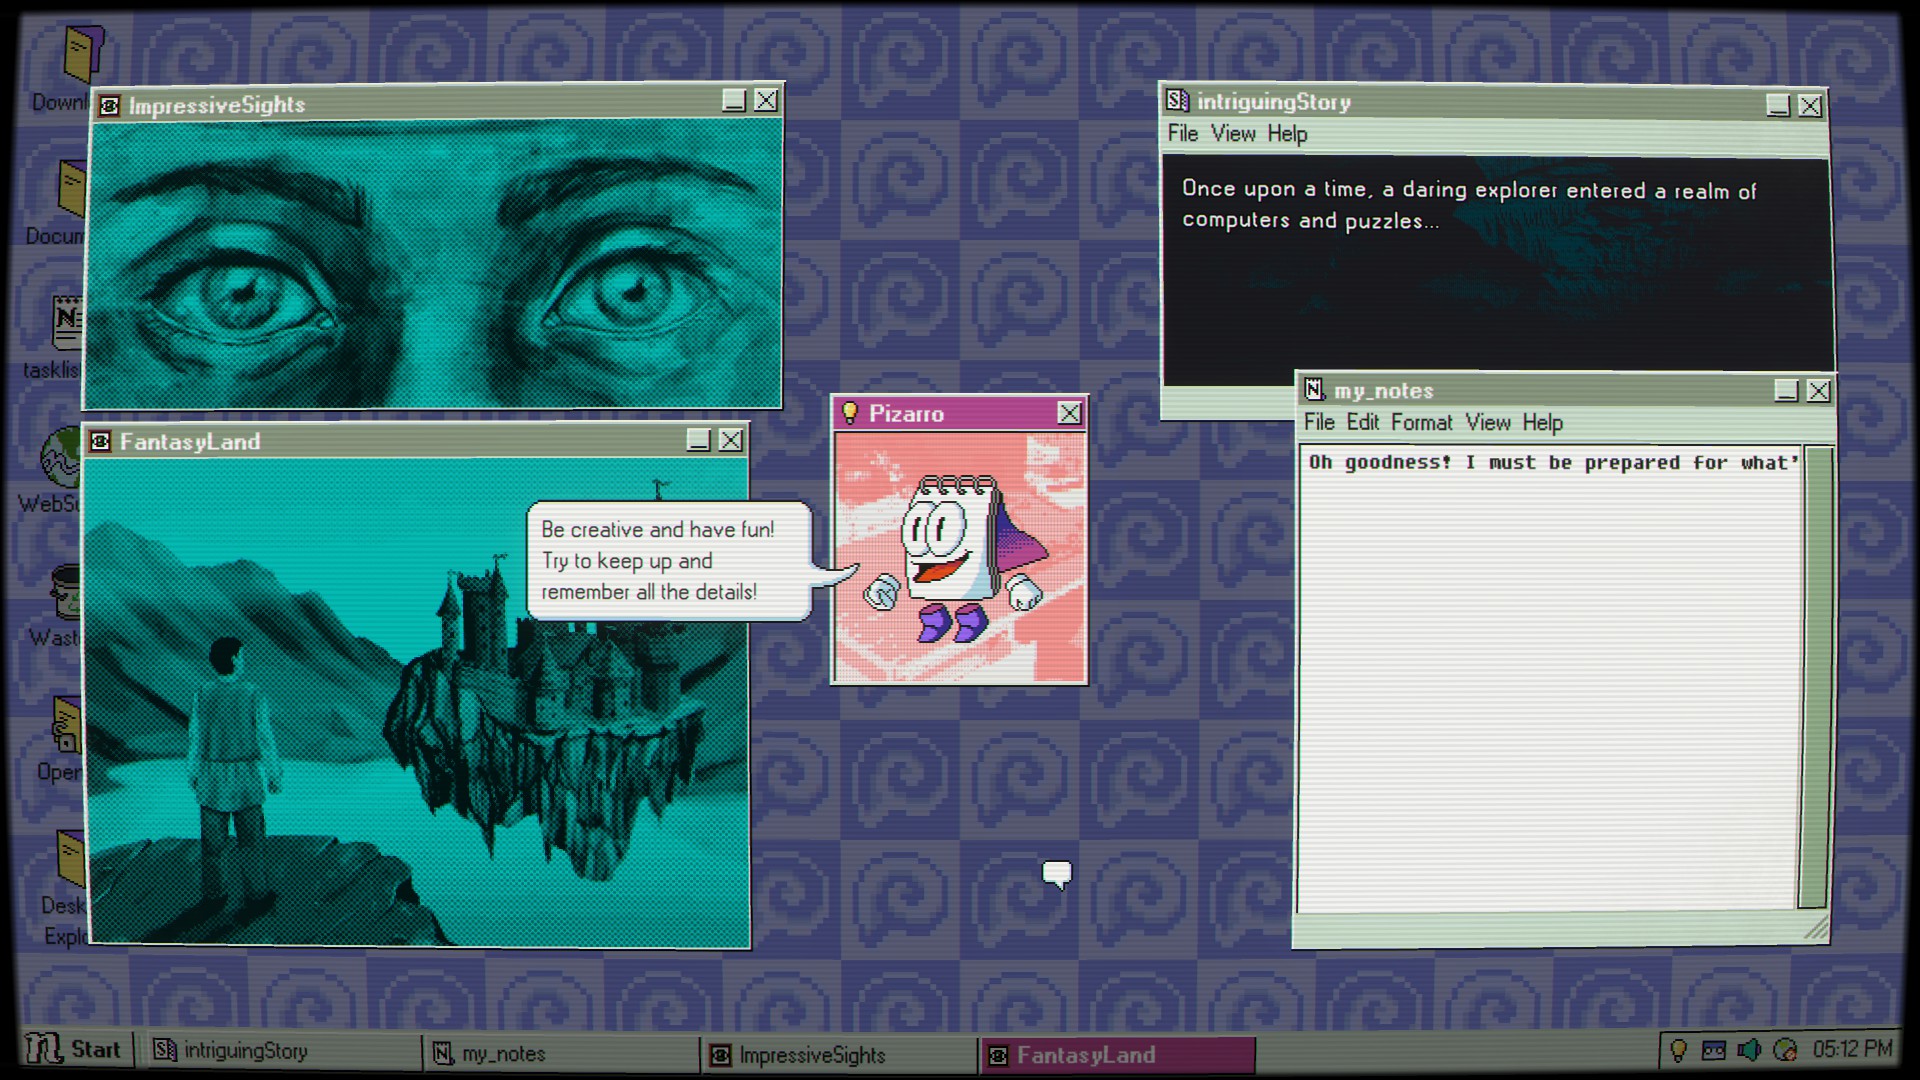Click the Start button spiral logo

[44, 1049]
